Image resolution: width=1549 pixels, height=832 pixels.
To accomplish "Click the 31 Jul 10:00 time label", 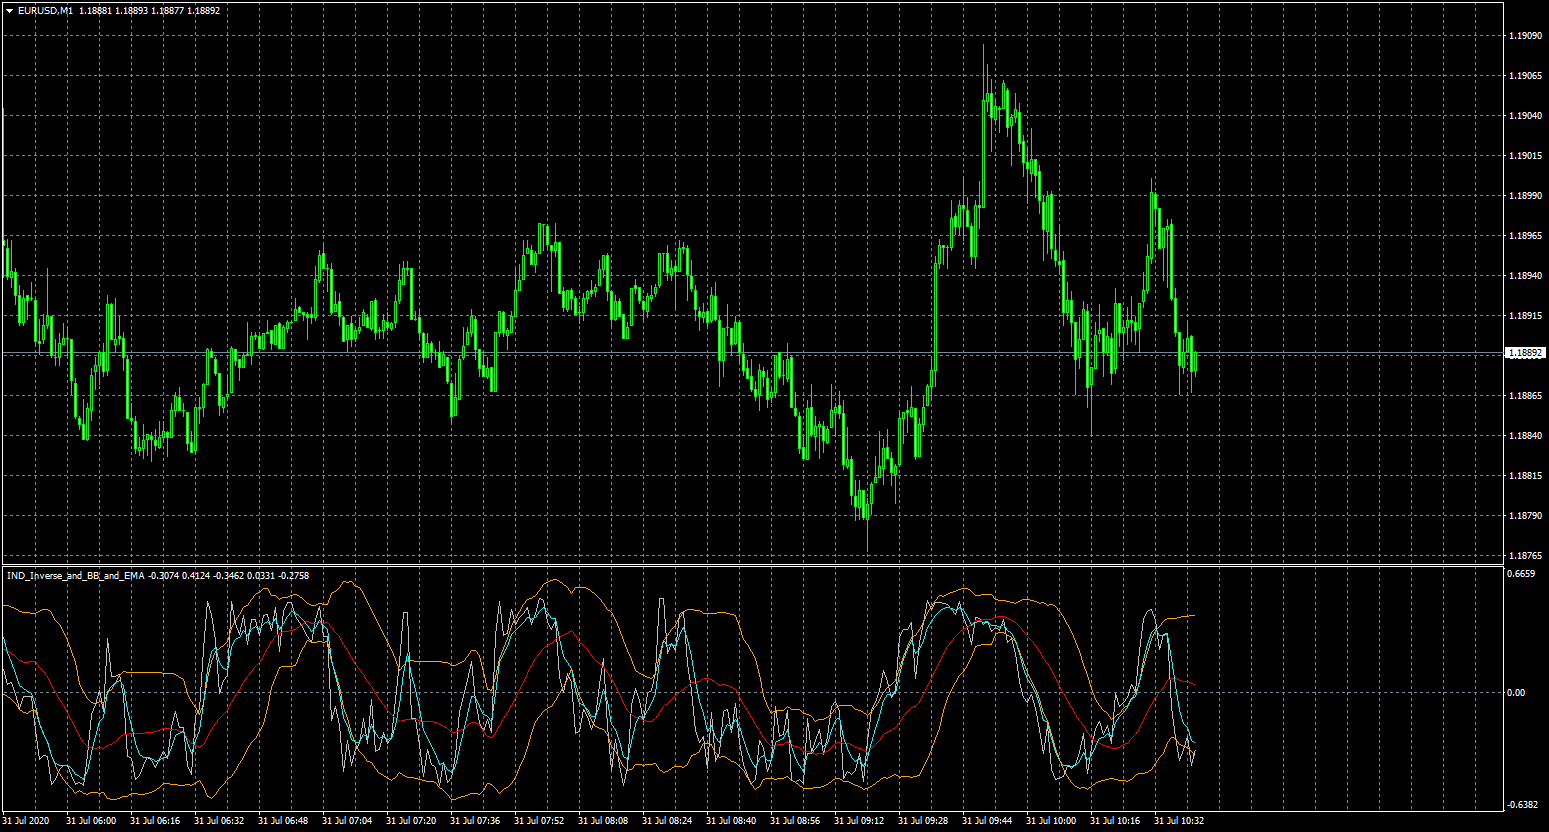I will click(x=1051, y=821).
